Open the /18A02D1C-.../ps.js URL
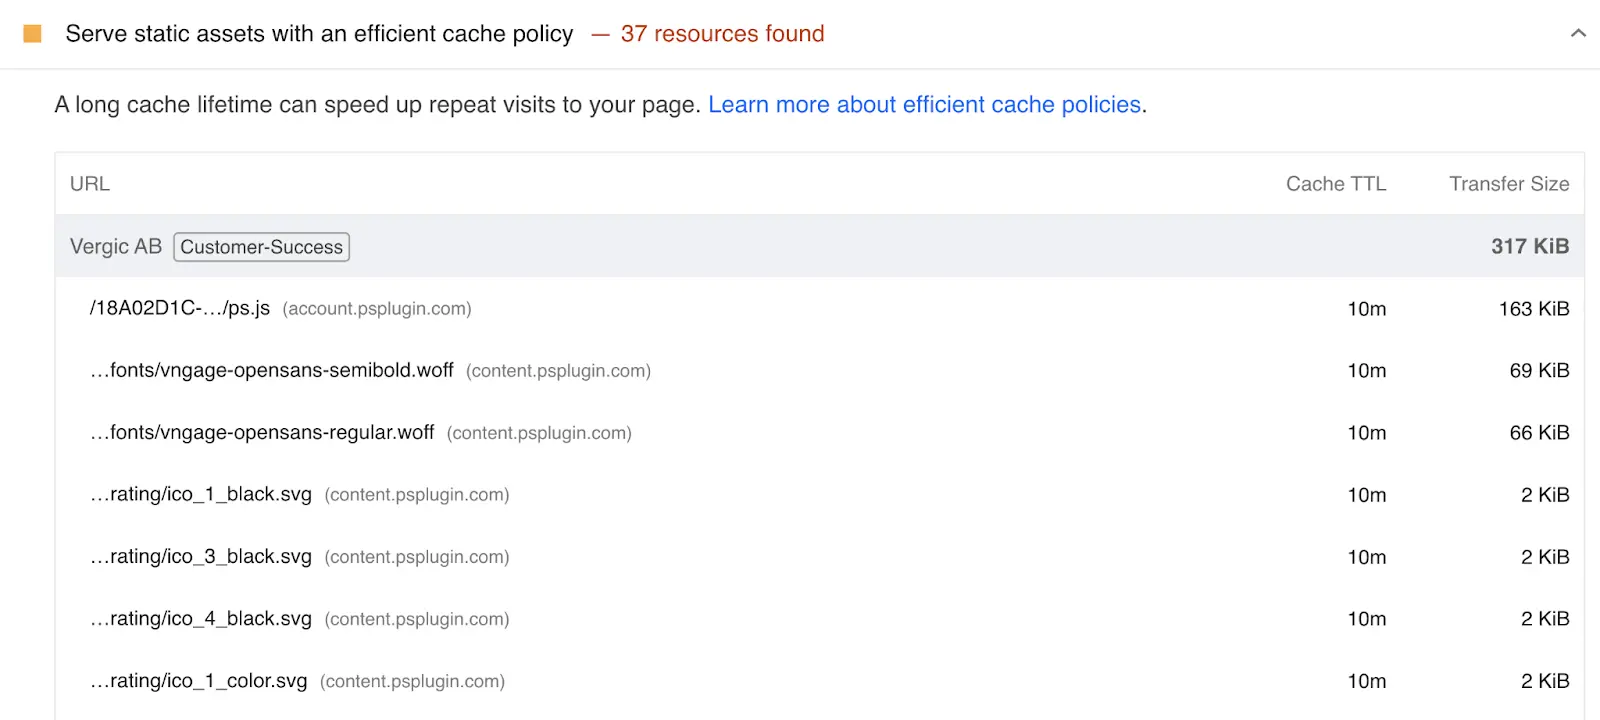The image size is (1600, 720). 180,309
